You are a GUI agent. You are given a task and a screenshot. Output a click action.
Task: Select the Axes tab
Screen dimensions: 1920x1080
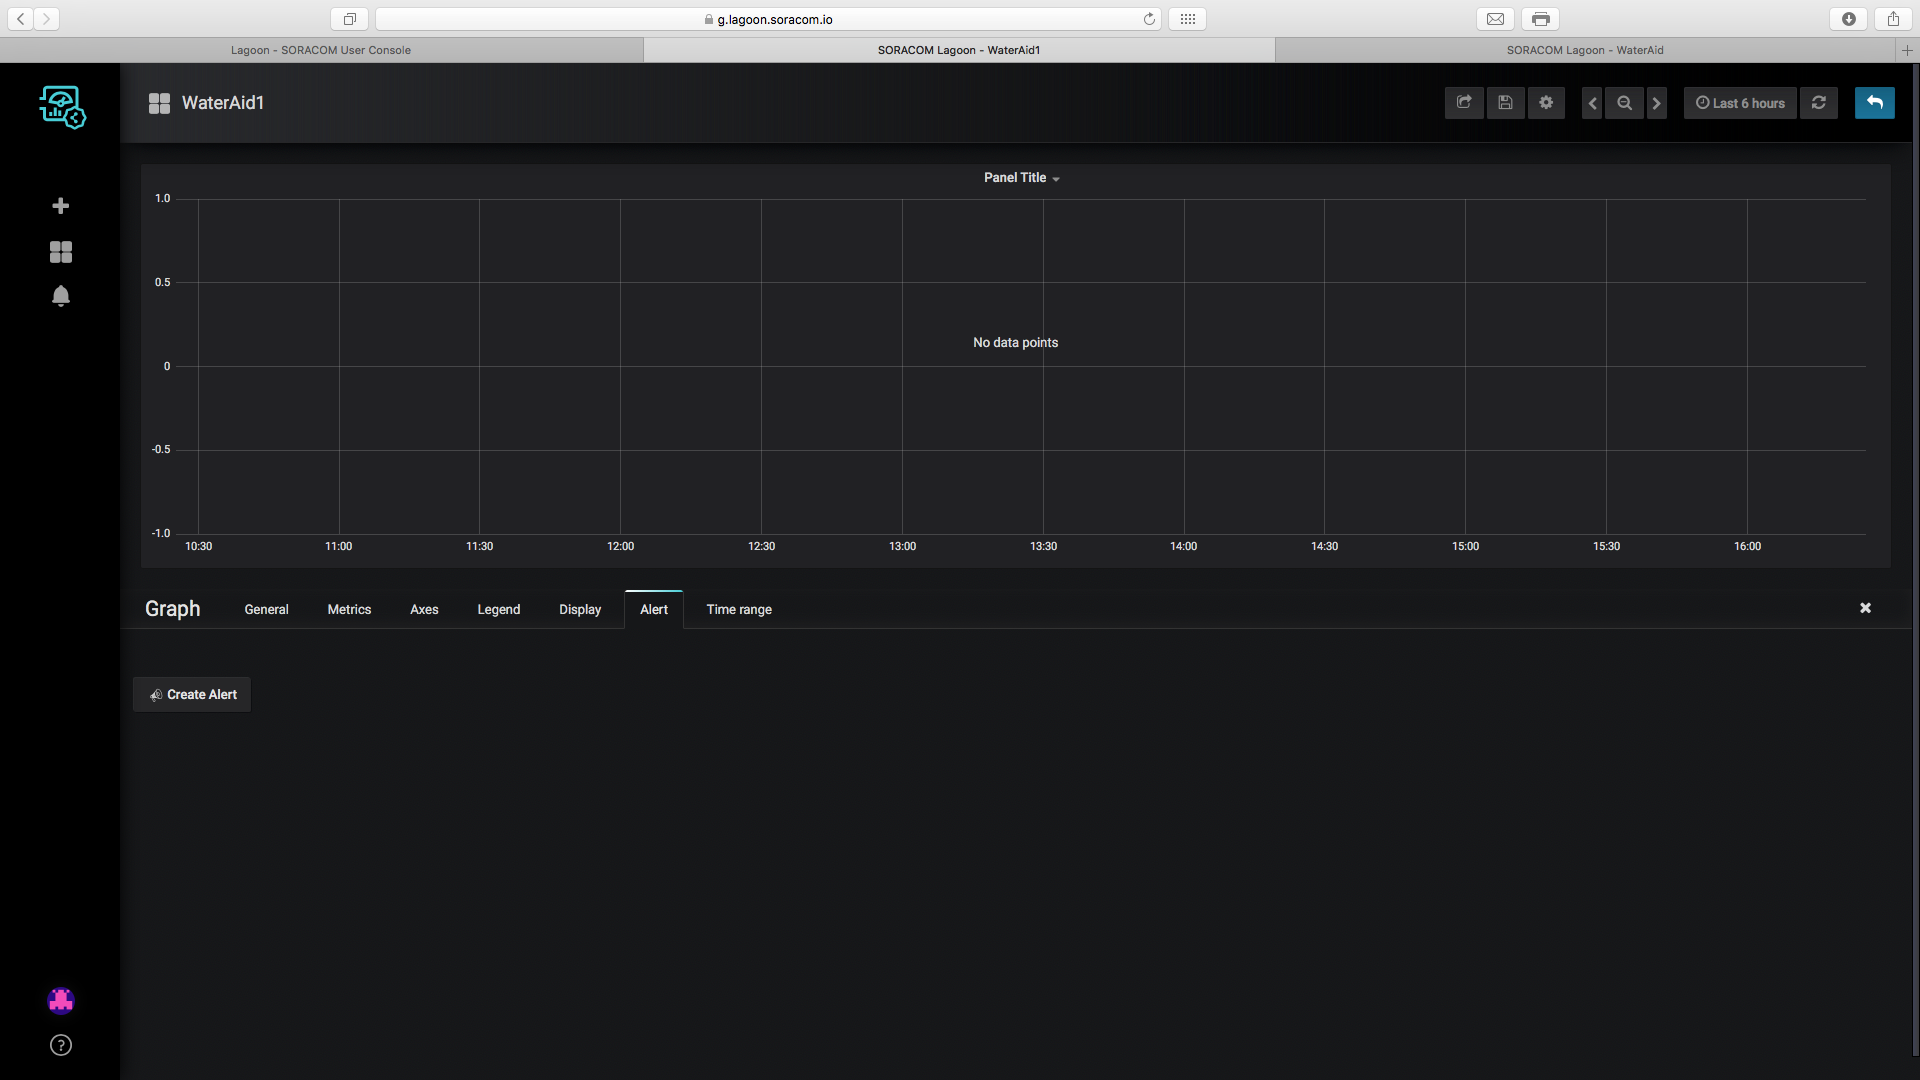coord(424,610)
